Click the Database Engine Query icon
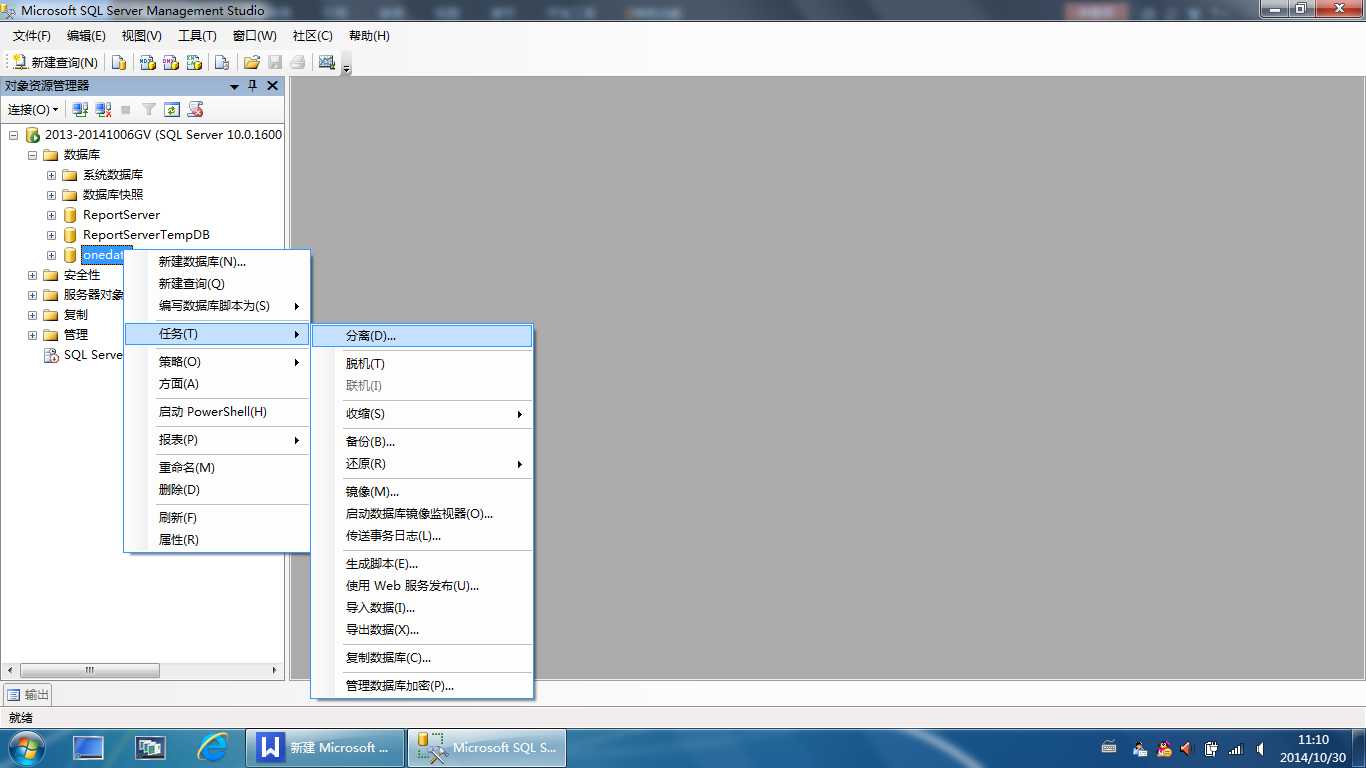 coord(119,62)
